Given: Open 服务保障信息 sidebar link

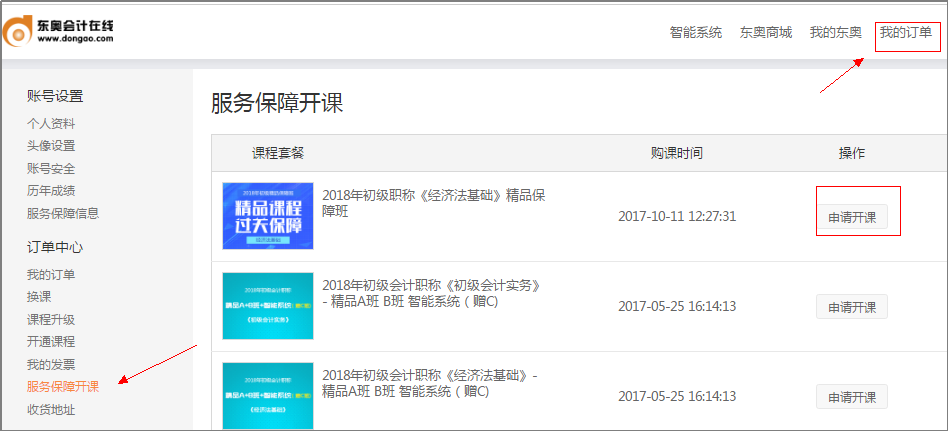Looking at the screenshot, I should [x=63, y=213].
